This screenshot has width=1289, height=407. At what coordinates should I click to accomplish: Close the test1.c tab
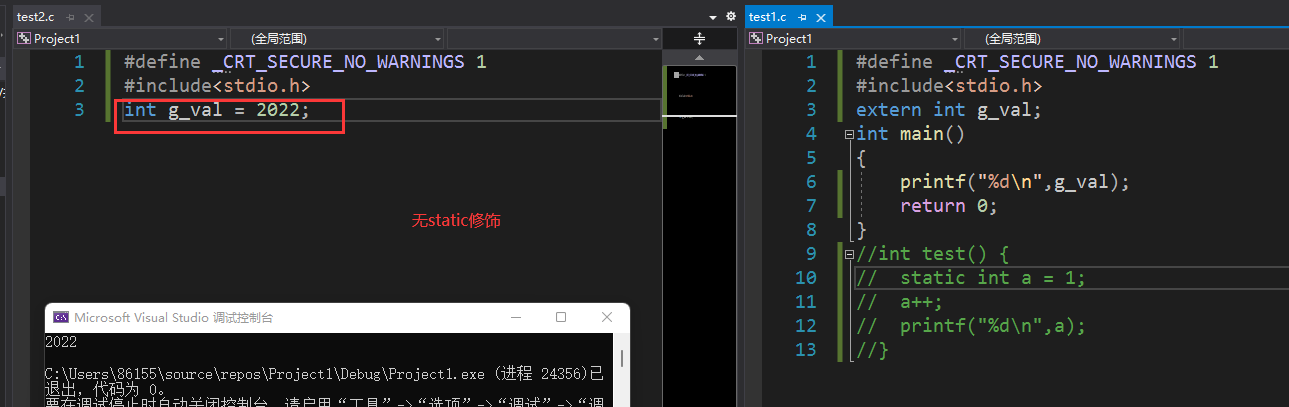point(821,17)
